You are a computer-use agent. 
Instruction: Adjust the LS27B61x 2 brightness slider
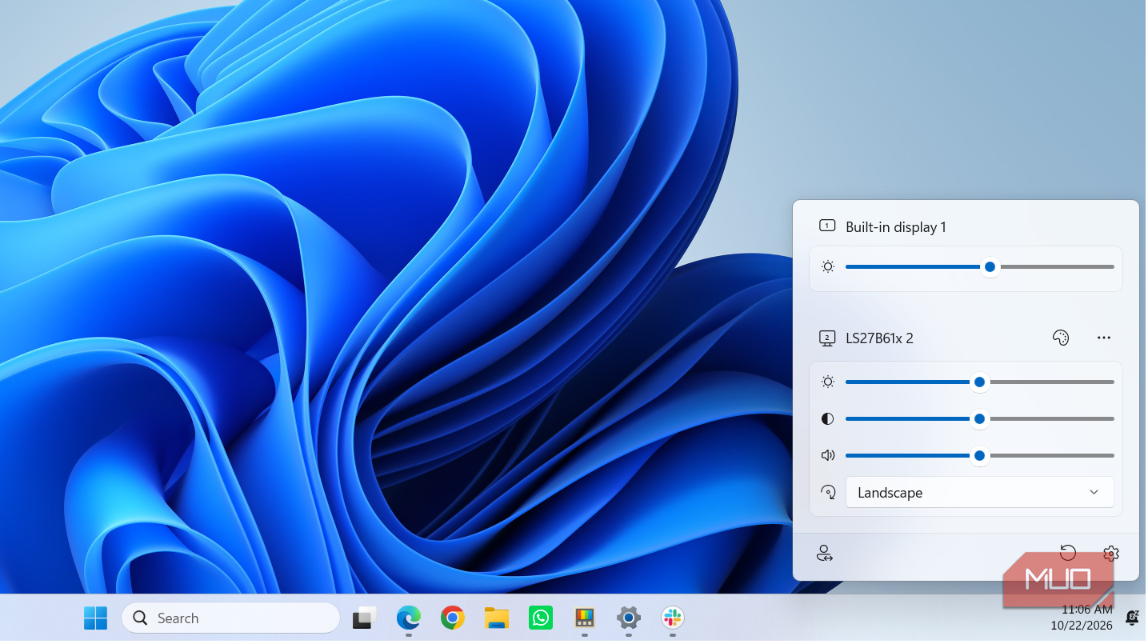pyautogui.click(x=979, y=382)
